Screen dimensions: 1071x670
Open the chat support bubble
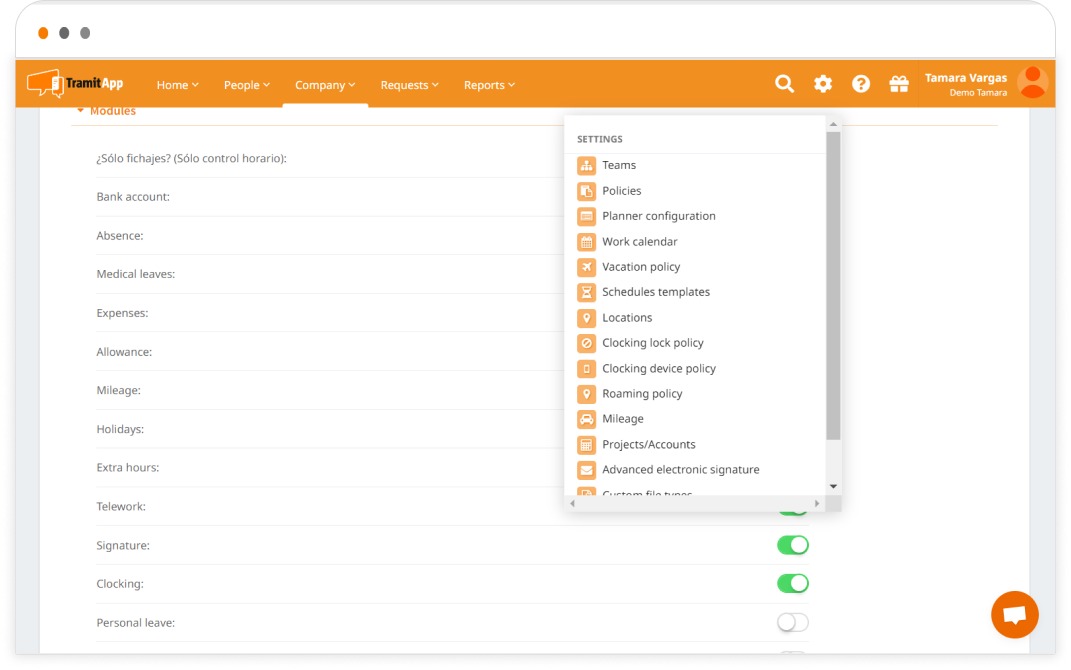pos(1014,615)
